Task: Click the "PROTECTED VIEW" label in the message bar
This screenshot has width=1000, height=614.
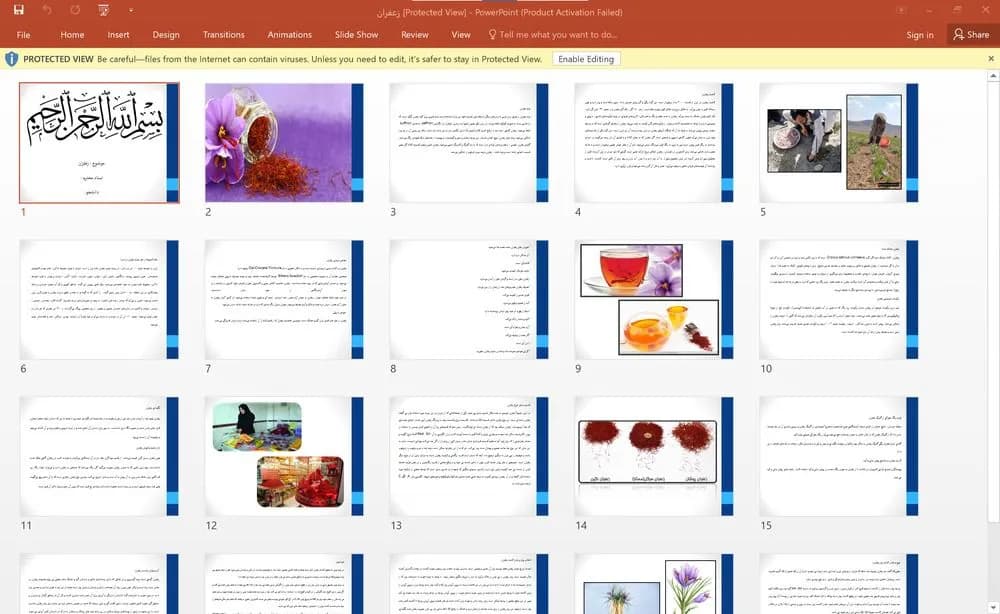Action: coord(59,59)
